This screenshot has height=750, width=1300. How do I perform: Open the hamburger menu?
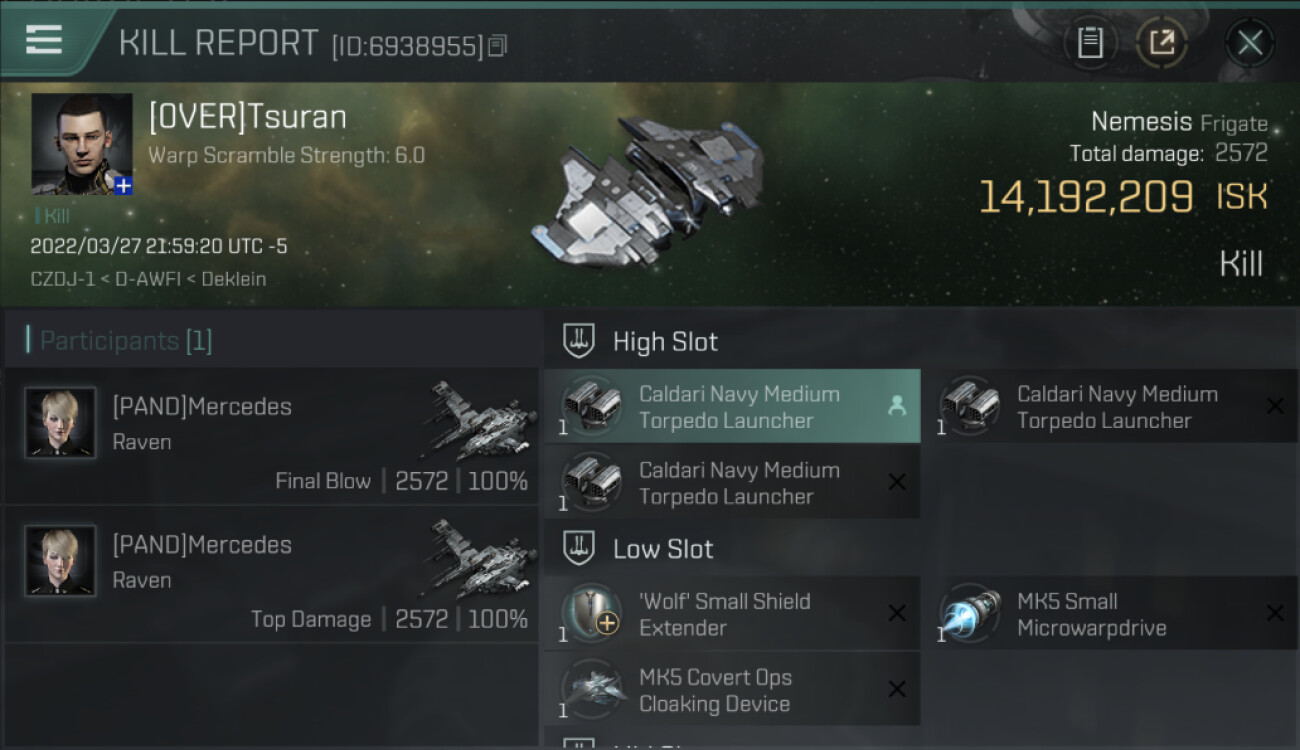point(44,41)
